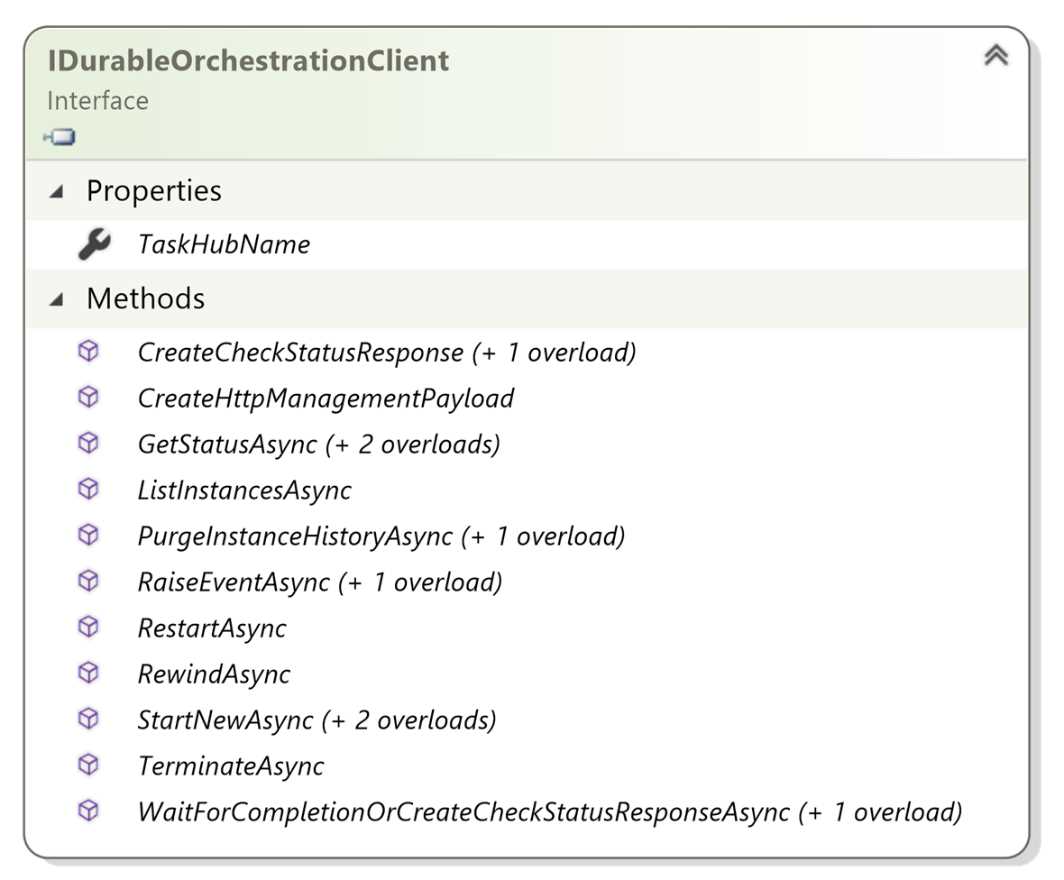Select the cube icon next to TerminateAsync
The image size is (1064, 880).
coord(91,765)
